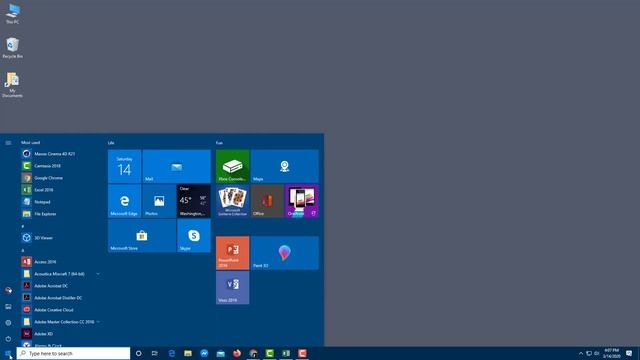Image resolution: width=640 pixels, height=360 pixels.
Task: Launch 3D Viewer from the app list
Action: (x=60, y=238)
